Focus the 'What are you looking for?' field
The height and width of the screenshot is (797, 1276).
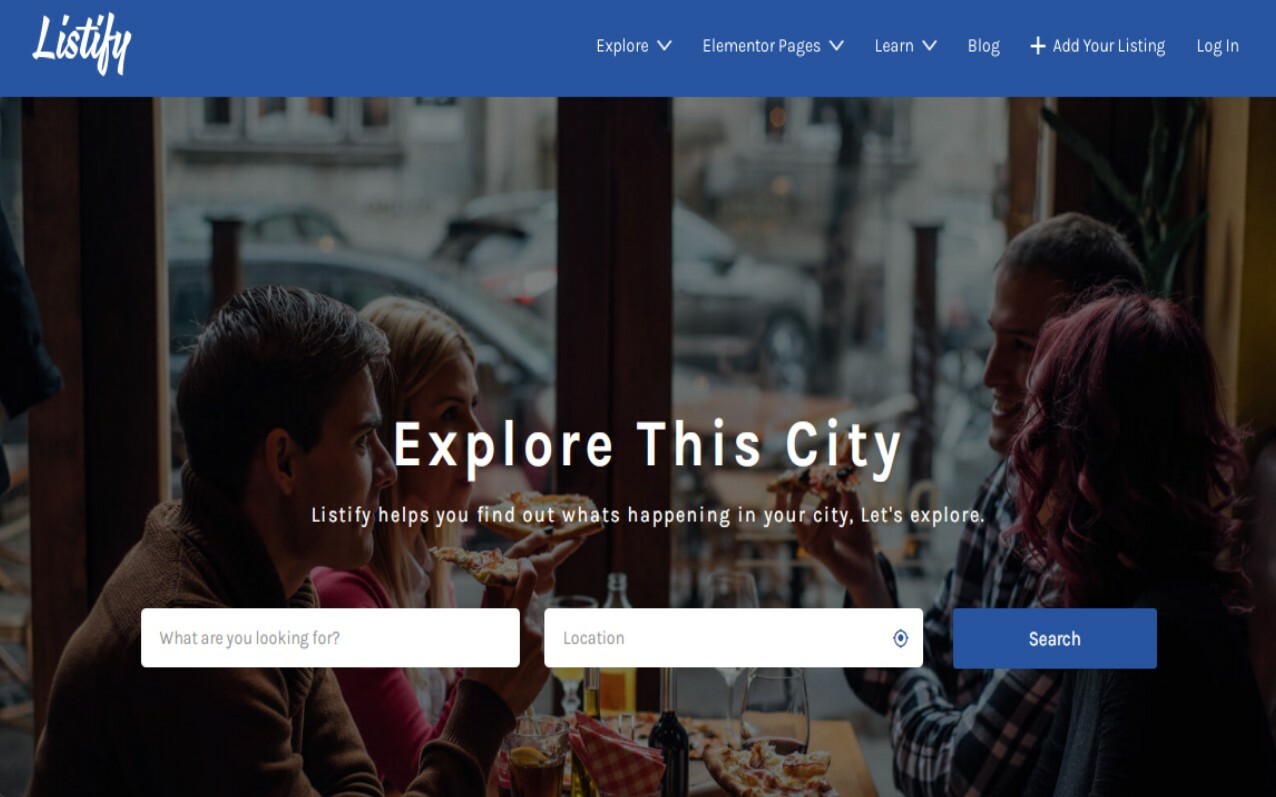click(x=330, y=638)
